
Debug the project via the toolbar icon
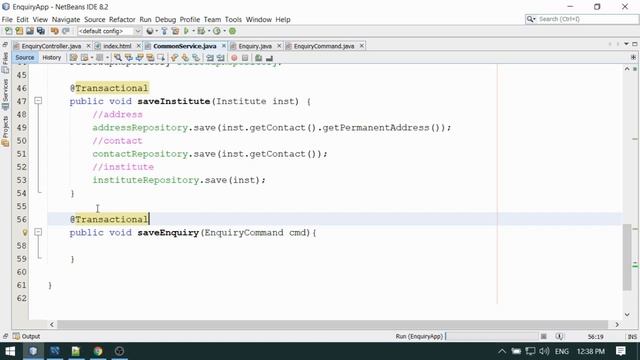pos(201,31)
